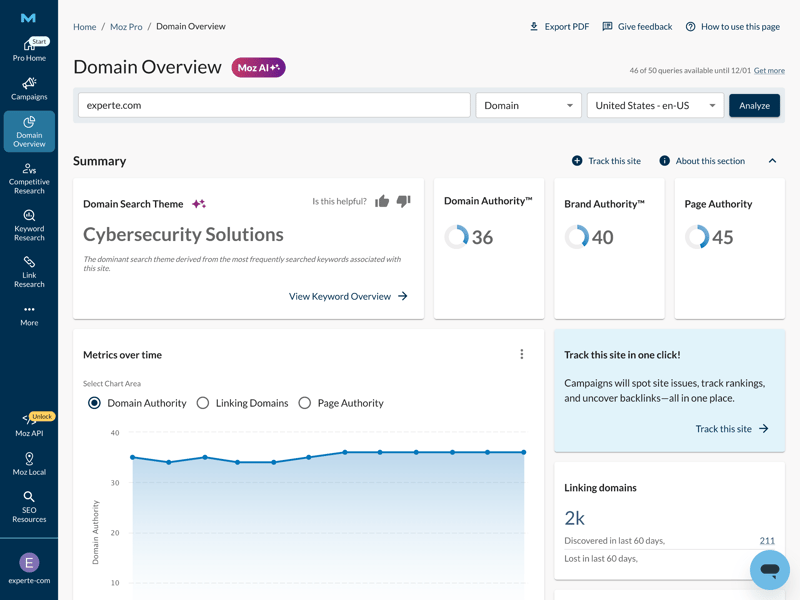The height and width of the screenshot is (600, 800).
Task: Select Linking Domains chart radio button
Action: [x=203, y=403]
